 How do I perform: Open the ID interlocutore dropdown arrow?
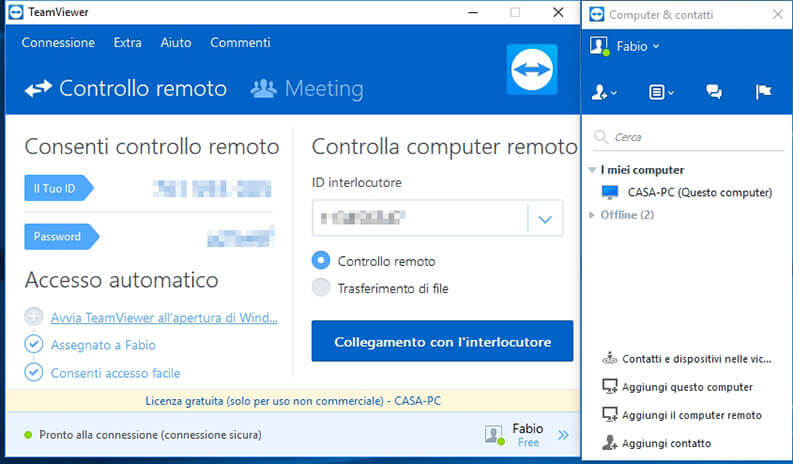[x=545, y=219]
